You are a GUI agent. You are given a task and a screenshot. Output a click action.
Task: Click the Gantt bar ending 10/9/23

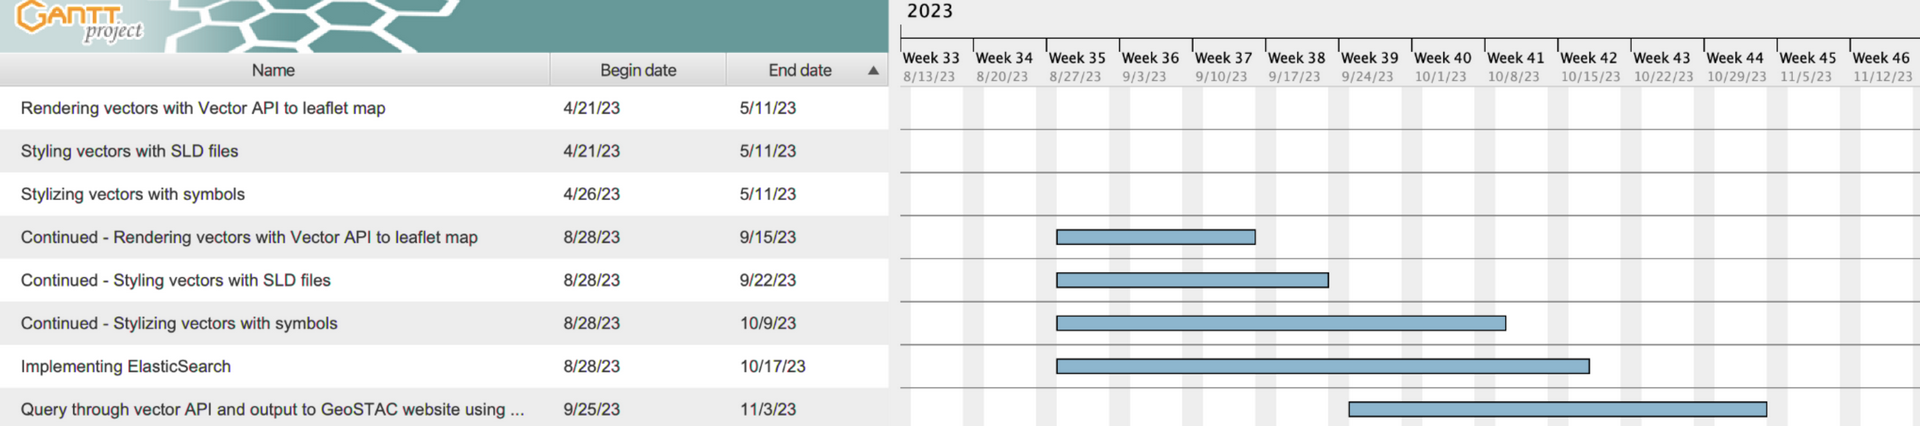[1281, 323]
